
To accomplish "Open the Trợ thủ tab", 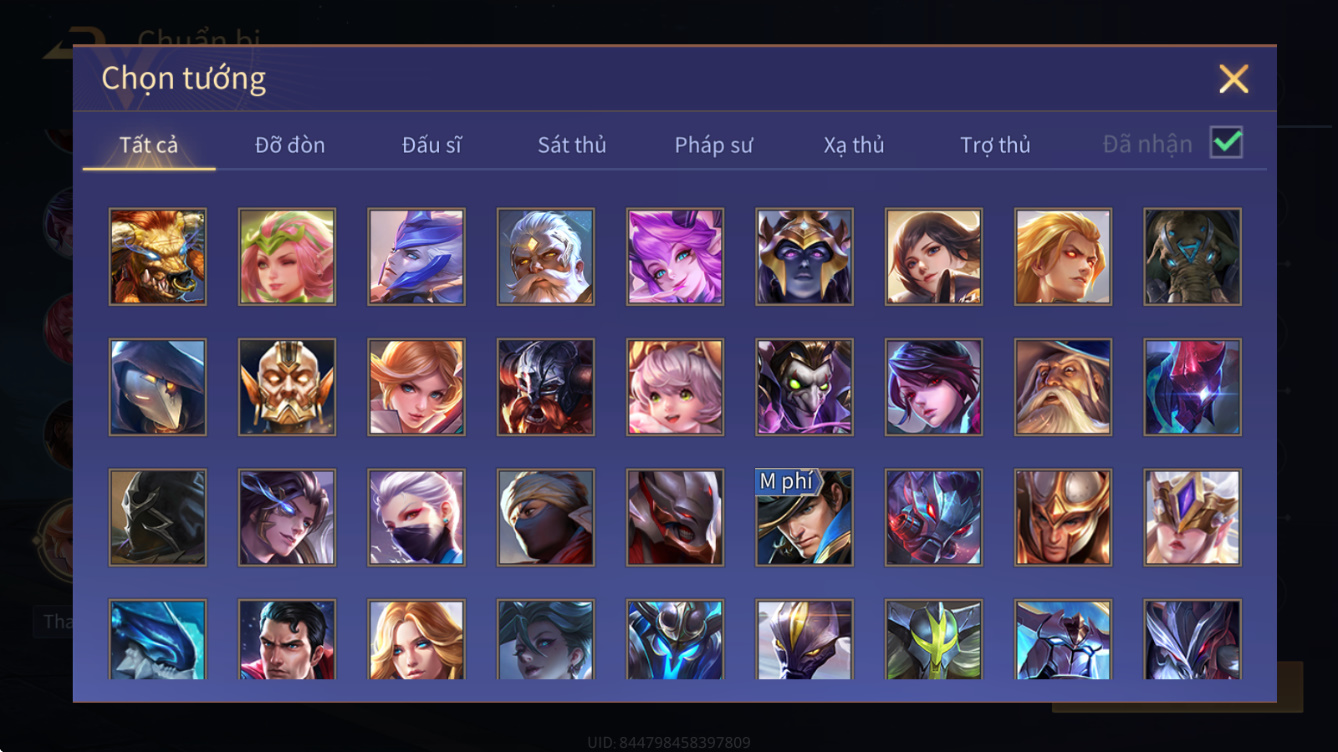I will 995,145.
